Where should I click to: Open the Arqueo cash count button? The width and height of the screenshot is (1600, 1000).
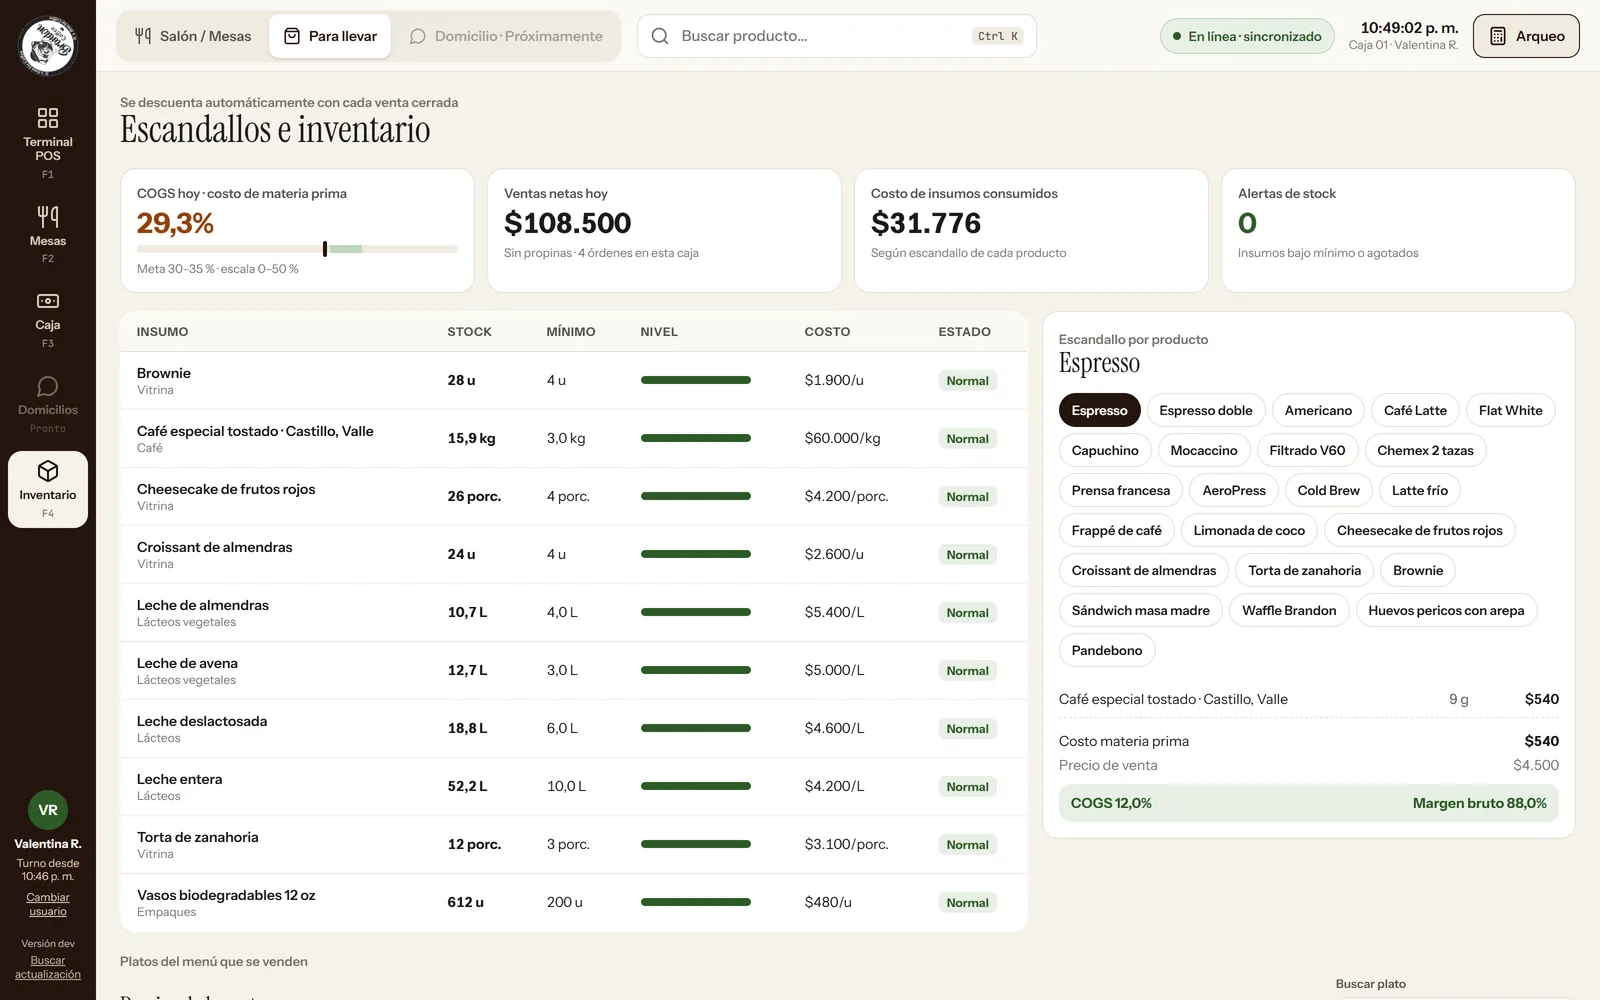click(1526, 36)
